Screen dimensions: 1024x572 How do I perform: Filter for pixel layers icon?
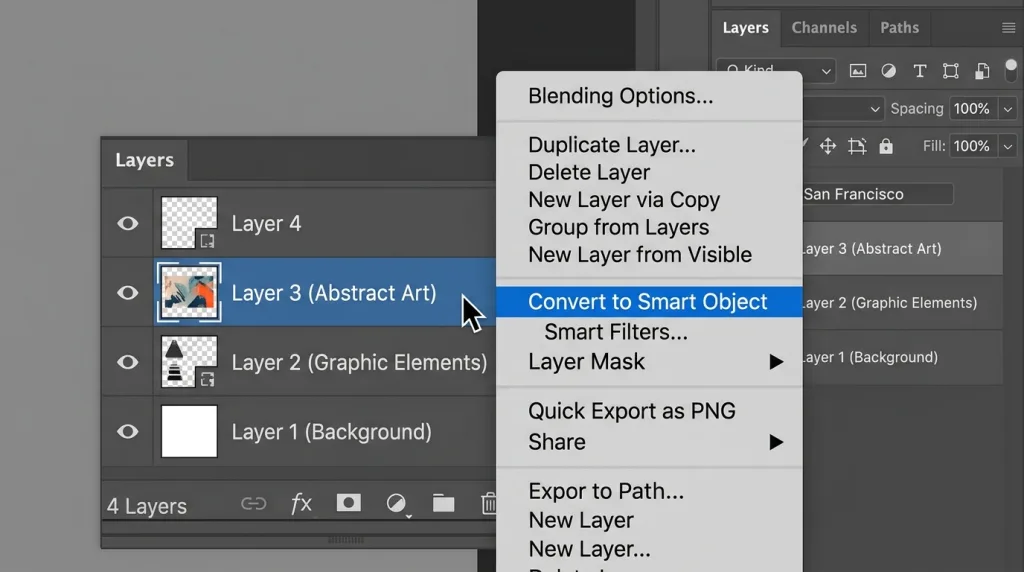[857, 71]
